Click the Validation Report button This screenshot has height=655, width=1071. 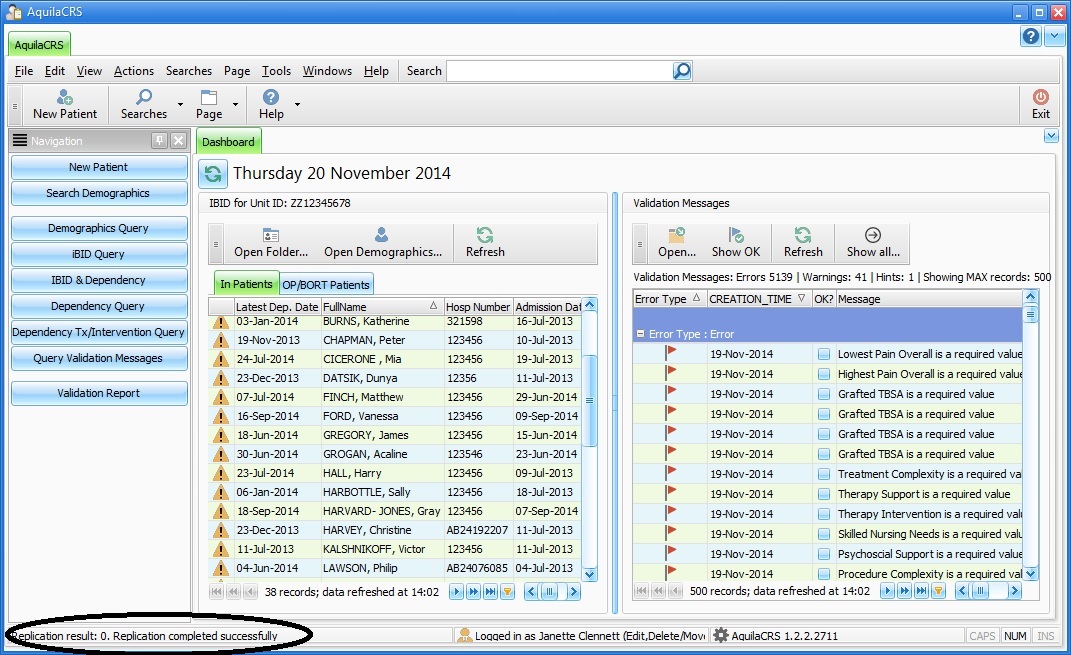pos(98,393)
